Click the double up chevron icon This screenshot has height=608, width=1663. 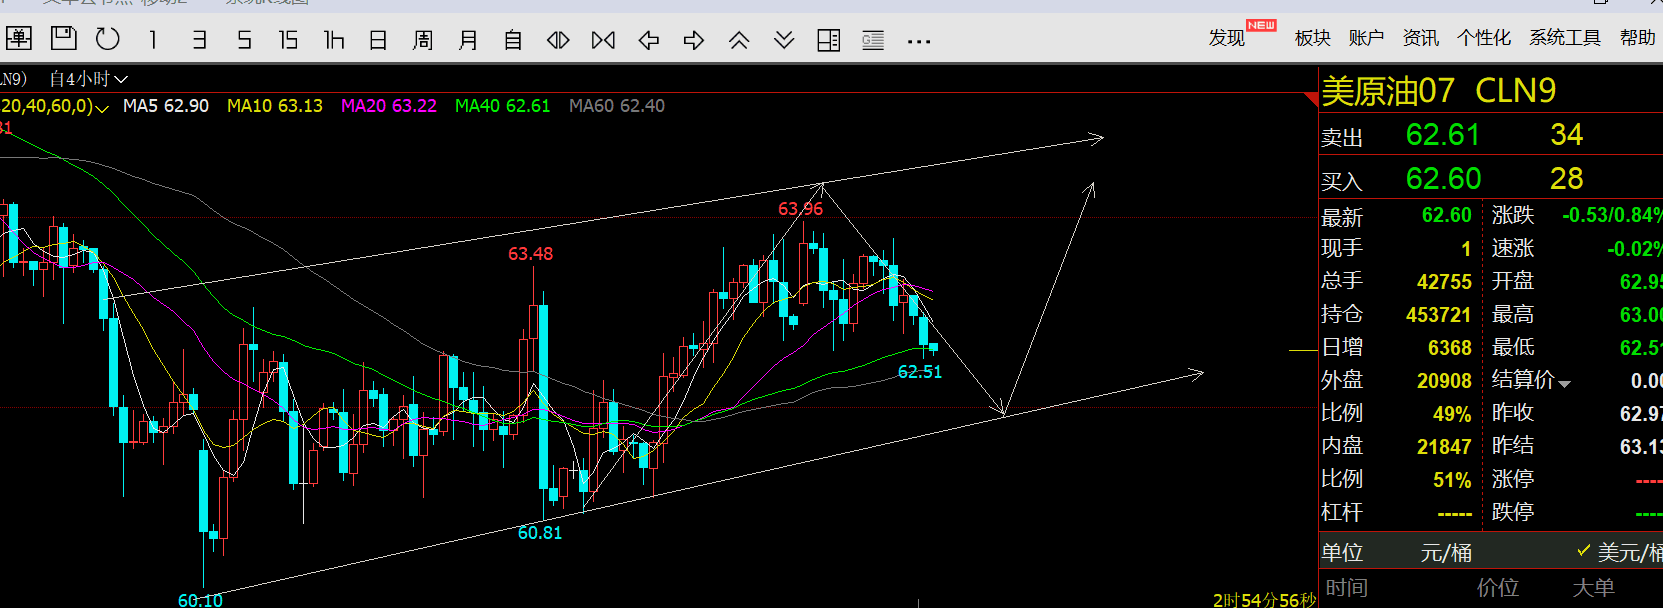(739, 40)
